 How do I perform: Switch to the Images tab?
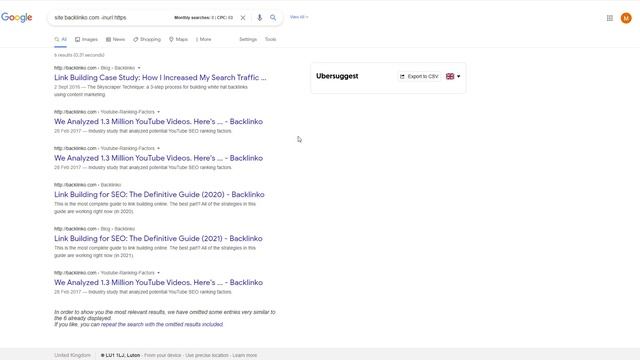[87, 40]
